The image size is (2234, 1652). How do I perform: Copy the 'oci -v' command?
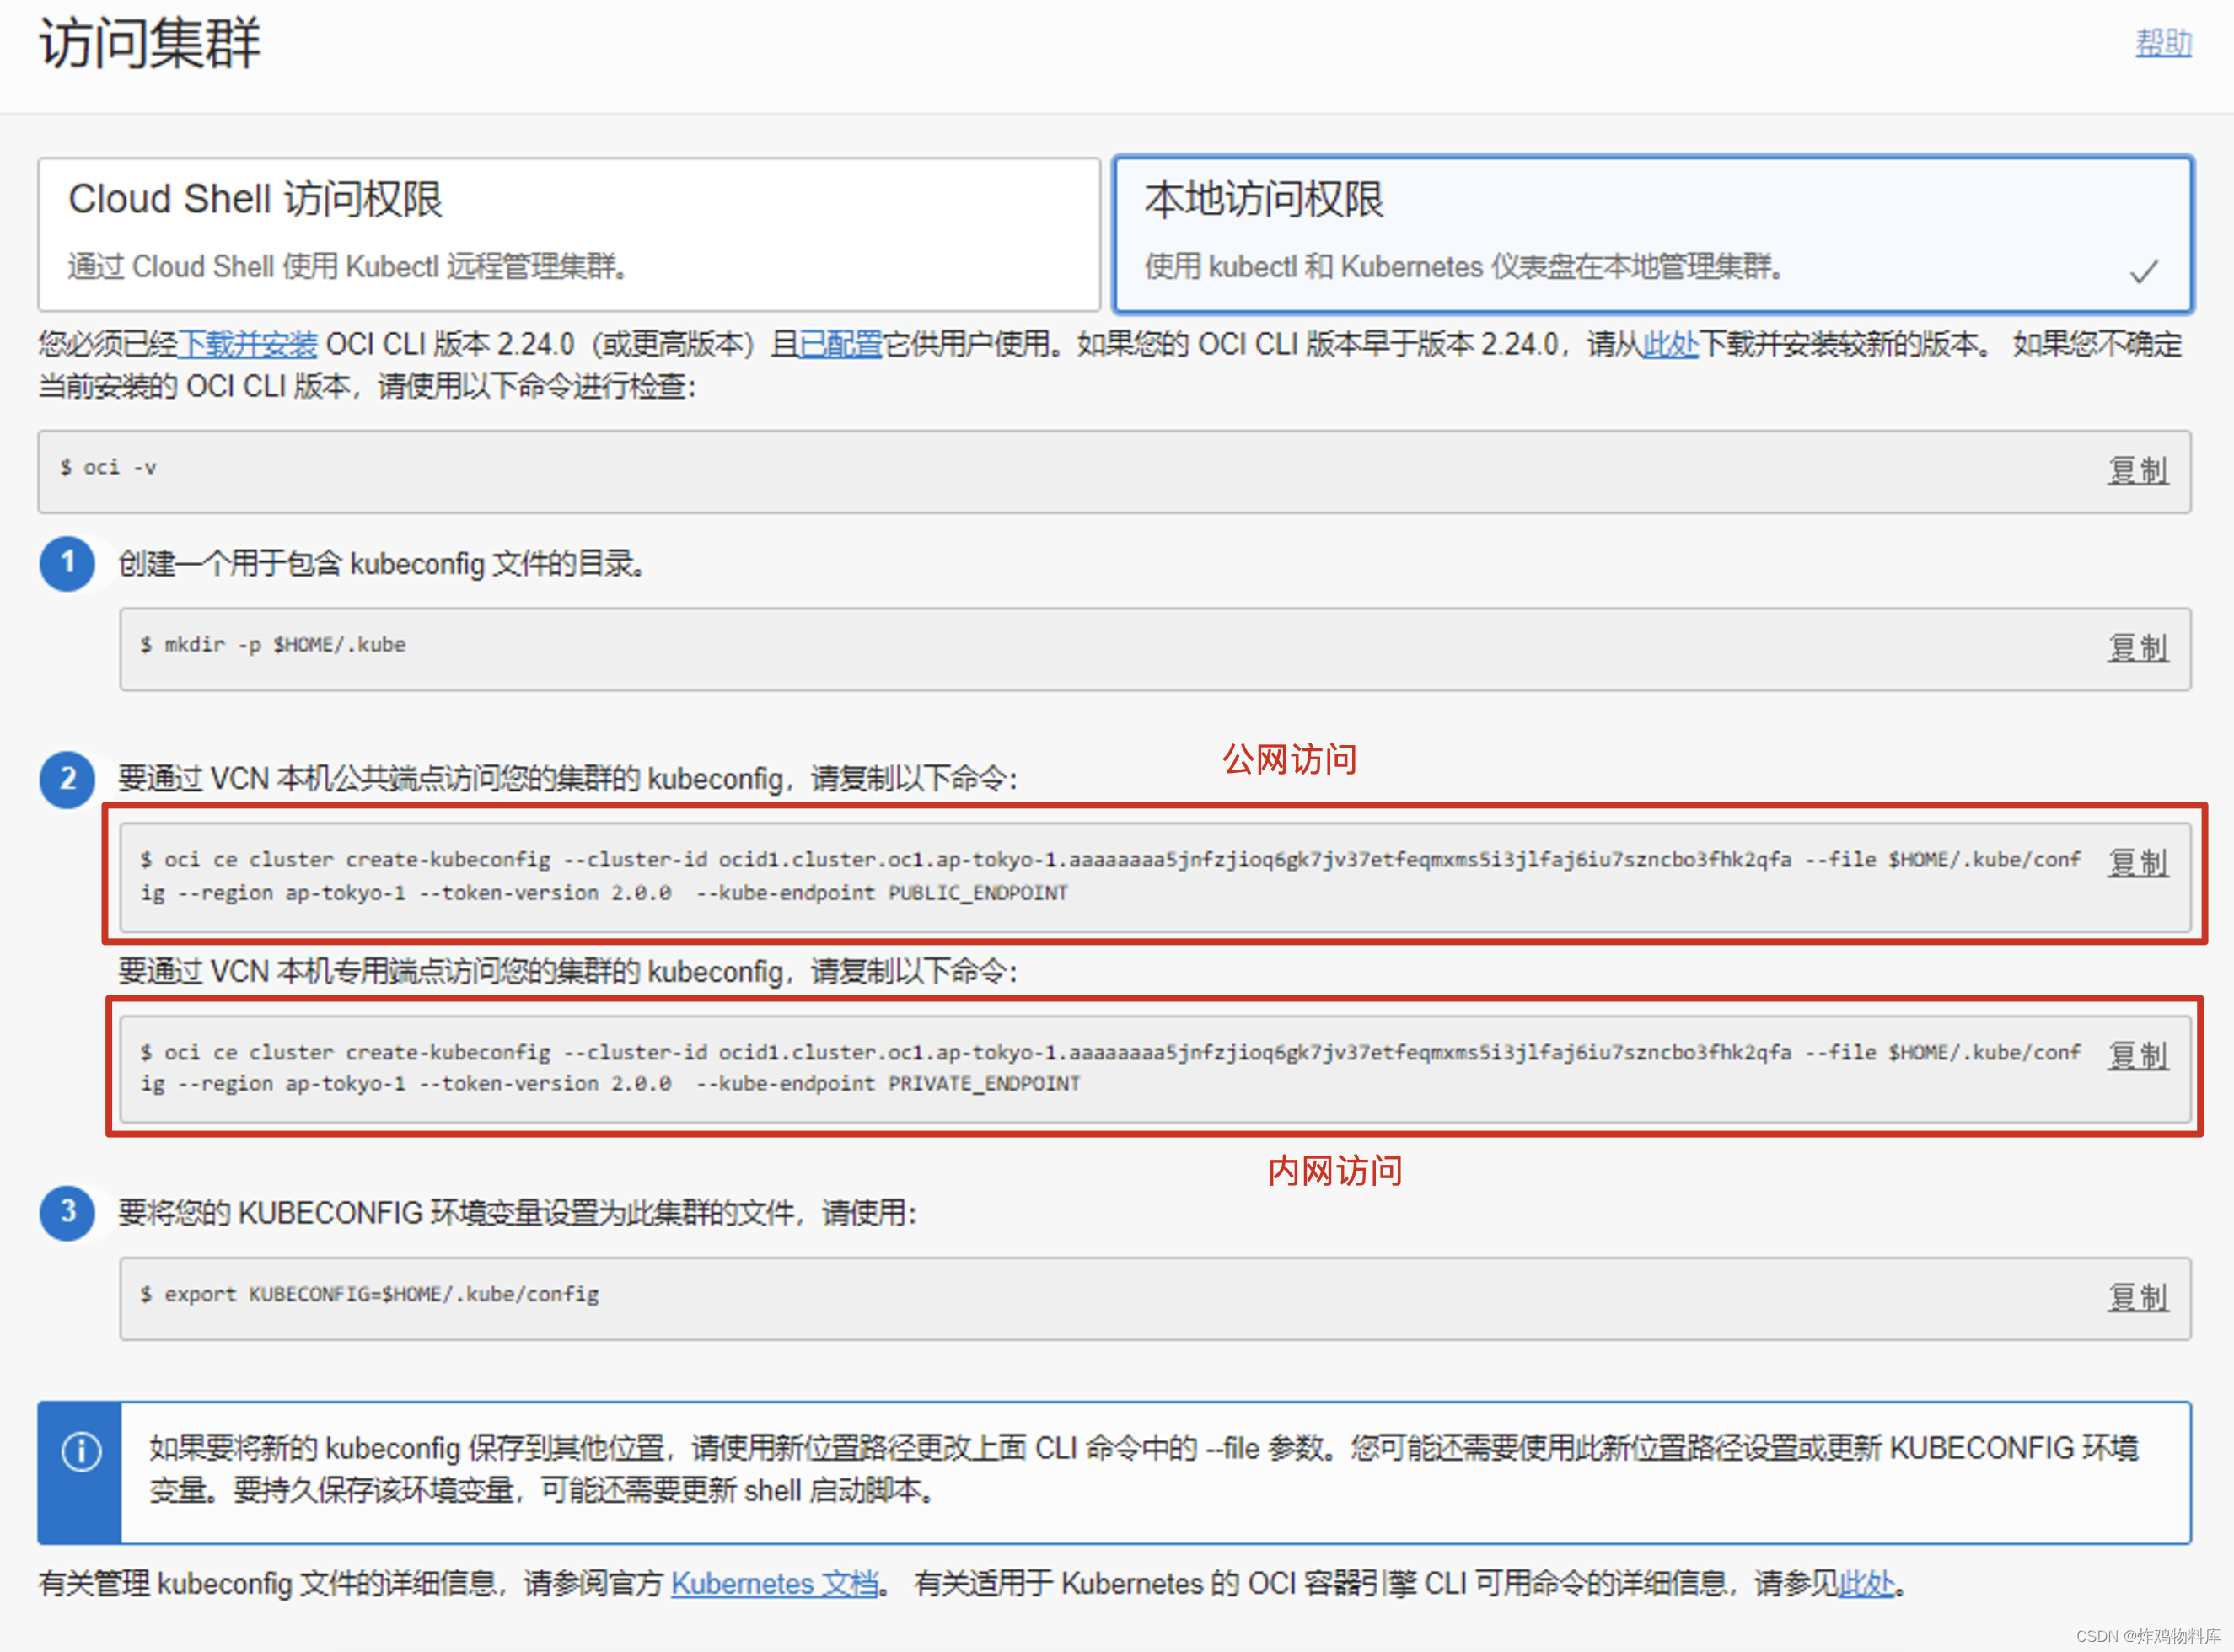coord(2137,470)
